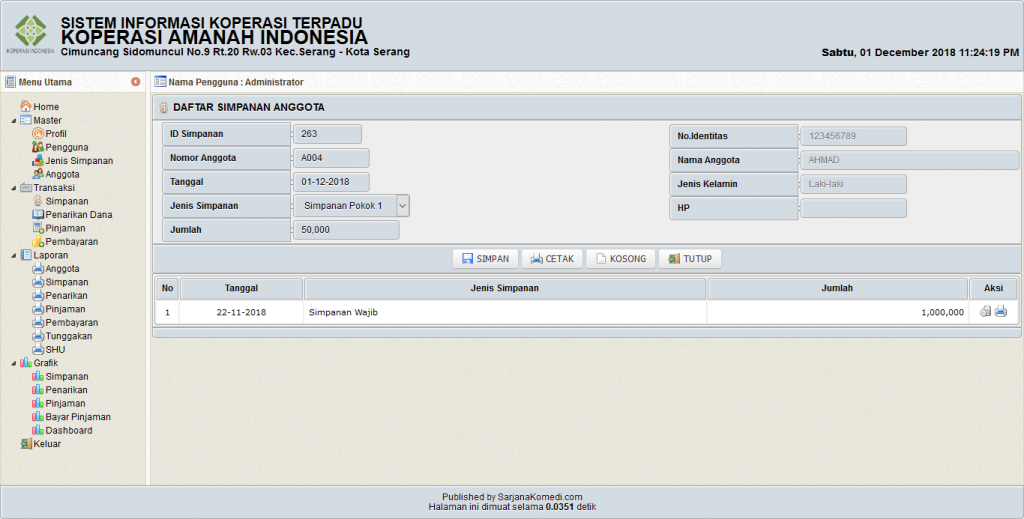Viewport: 1024px width, 519px height.
Task: Open the Master folder label
Action: (48, 120)
